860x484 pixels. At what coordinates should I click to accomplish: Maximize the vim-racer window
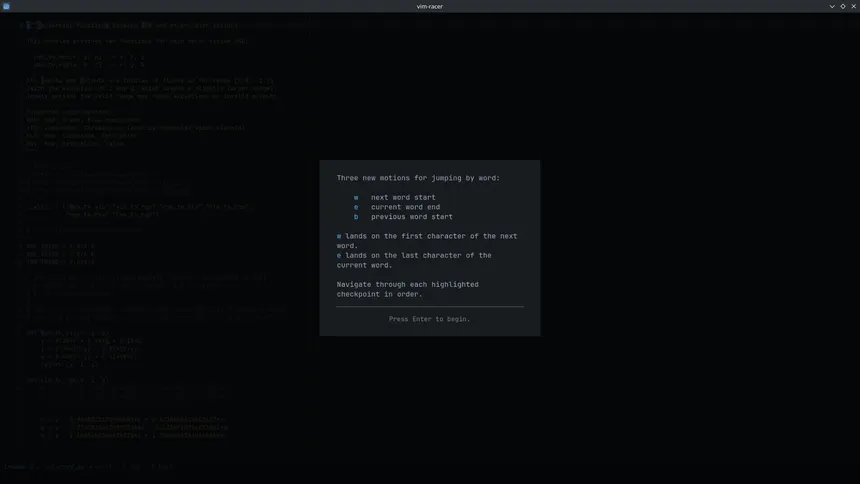coord(843,6)
